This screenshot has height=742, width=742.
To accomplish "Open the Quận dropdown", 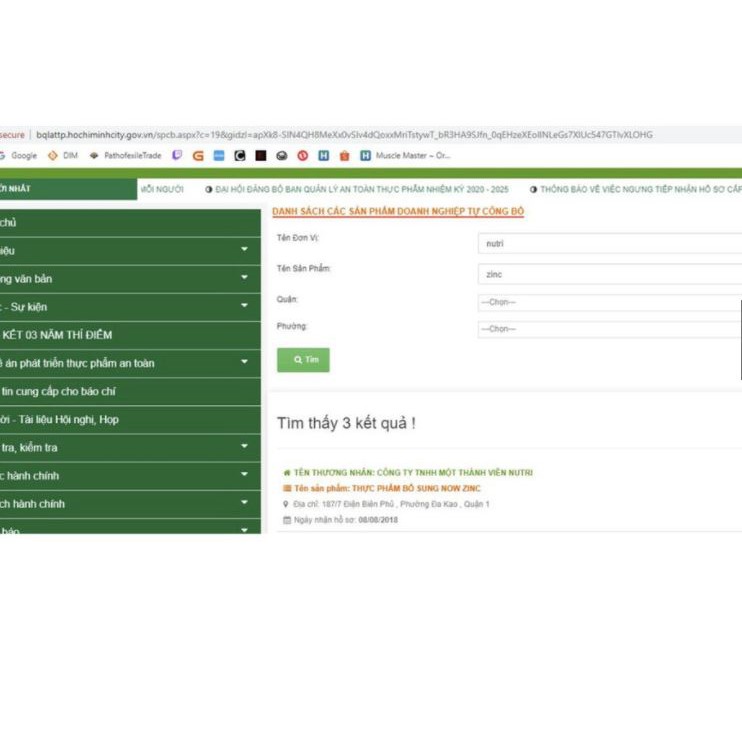I will [x=609, y=302].
